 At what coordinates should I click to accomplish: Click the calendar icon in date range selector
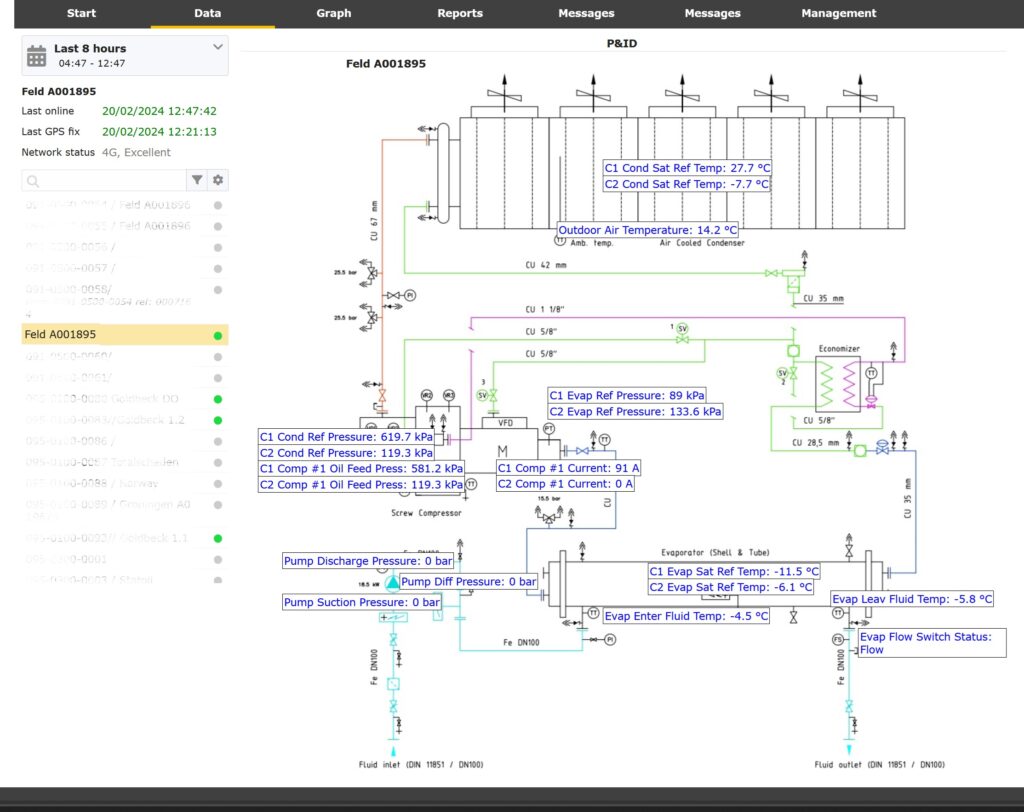tap(37, 56)
